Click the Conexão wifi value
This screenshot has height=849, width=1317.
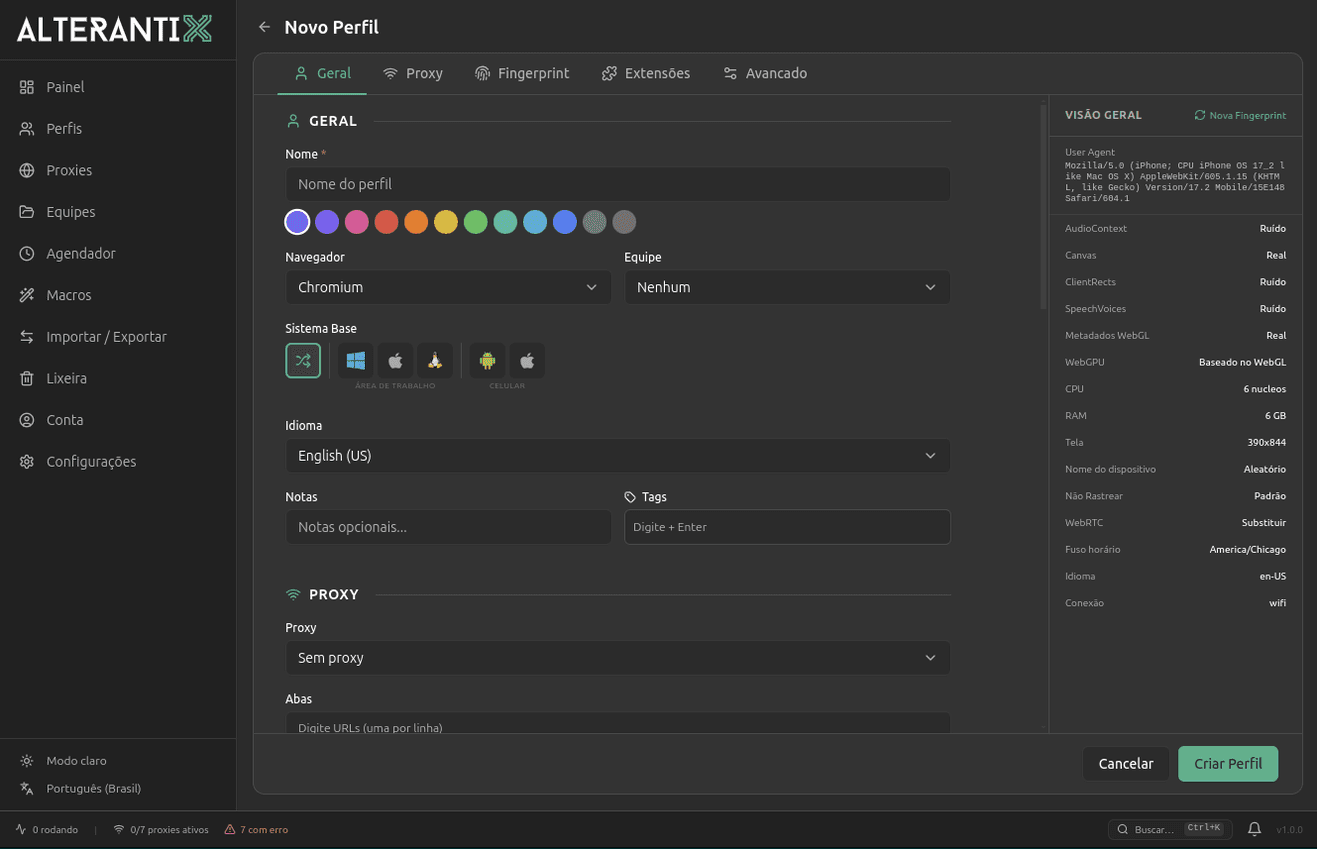point(1278,603)
